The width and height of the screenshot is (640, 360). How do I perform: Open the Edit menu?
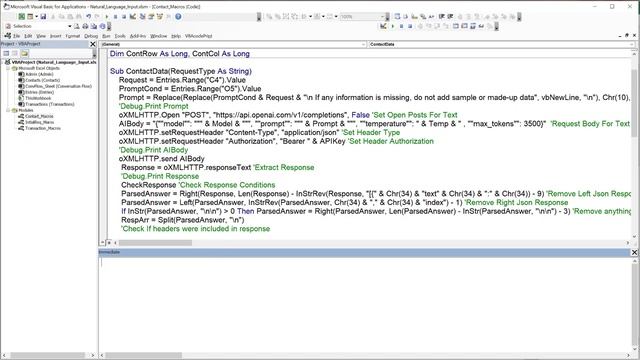(28, 36)
